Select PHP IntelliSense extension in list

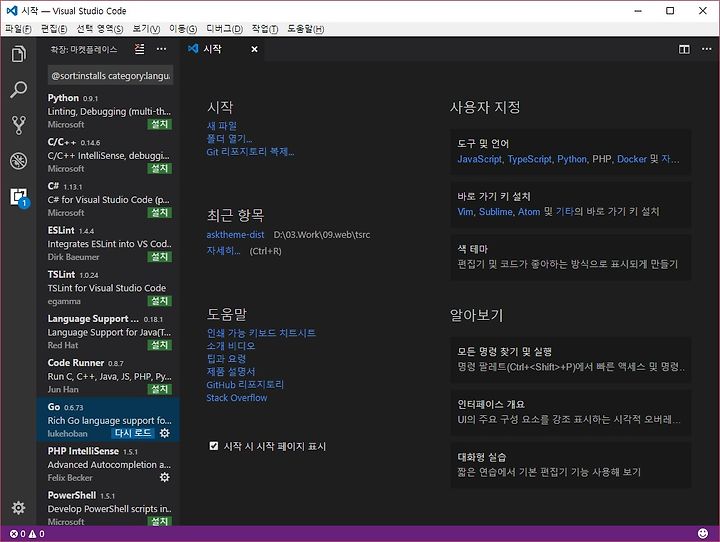pyautogui.click(x=108, y=464)
